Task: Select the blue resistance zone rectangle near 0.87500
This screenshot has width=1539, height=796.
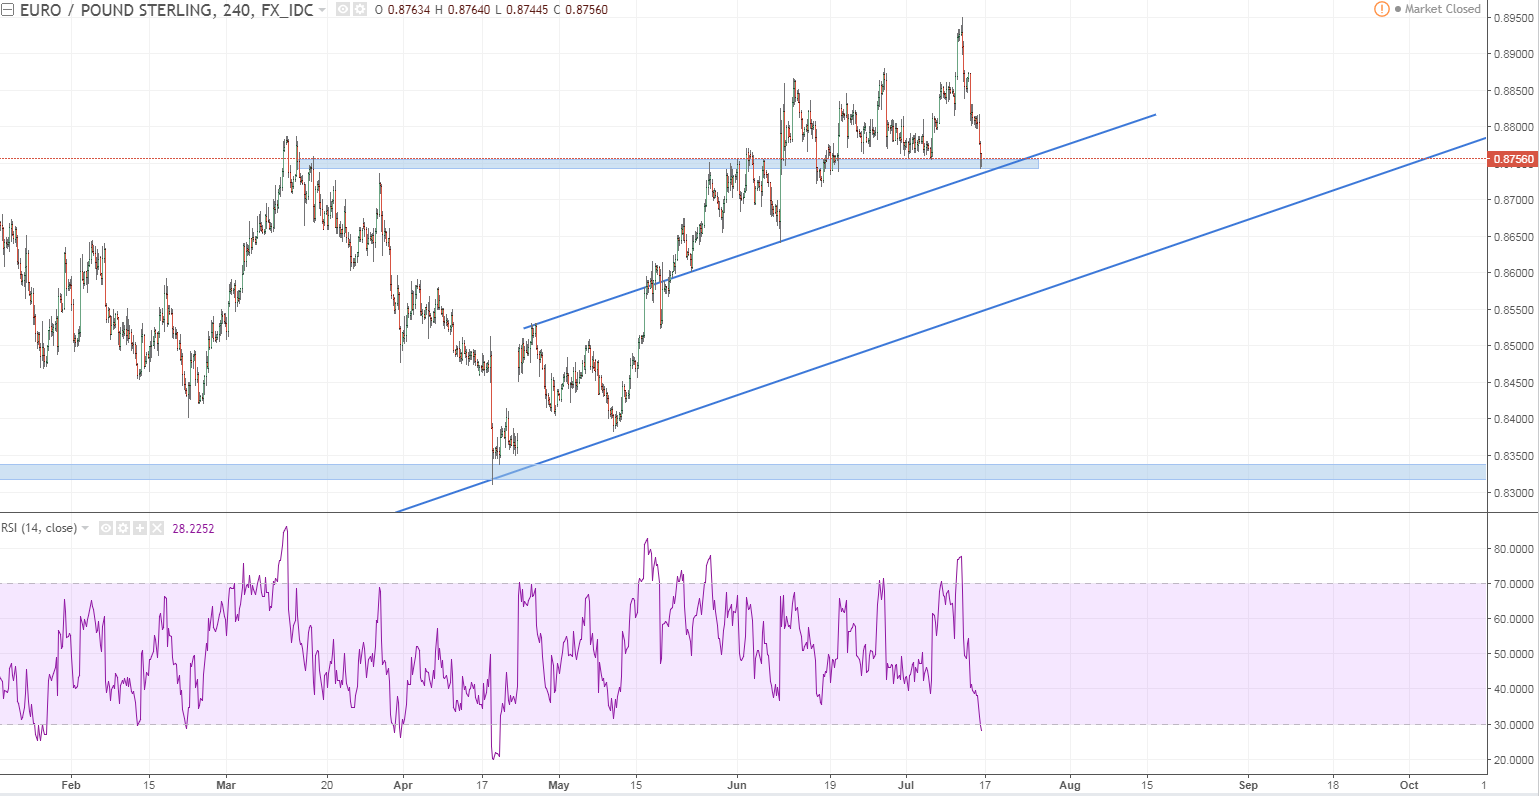Action: coord(669,163)
